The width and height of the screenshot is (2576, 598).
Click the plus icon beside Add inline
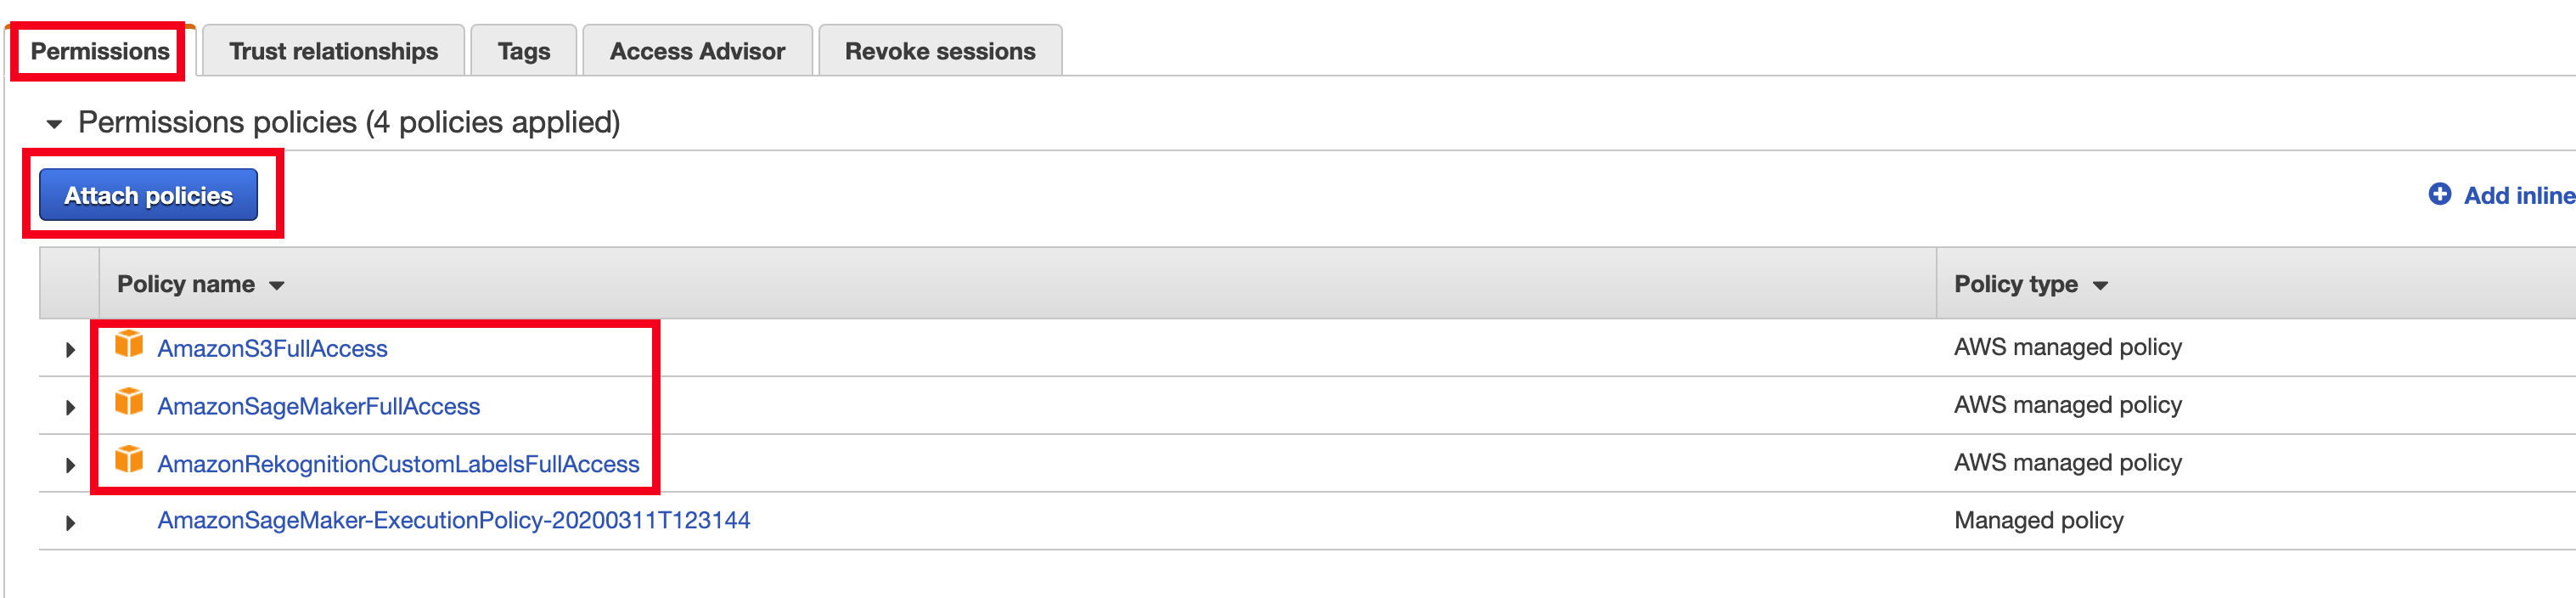(2439, 194)
